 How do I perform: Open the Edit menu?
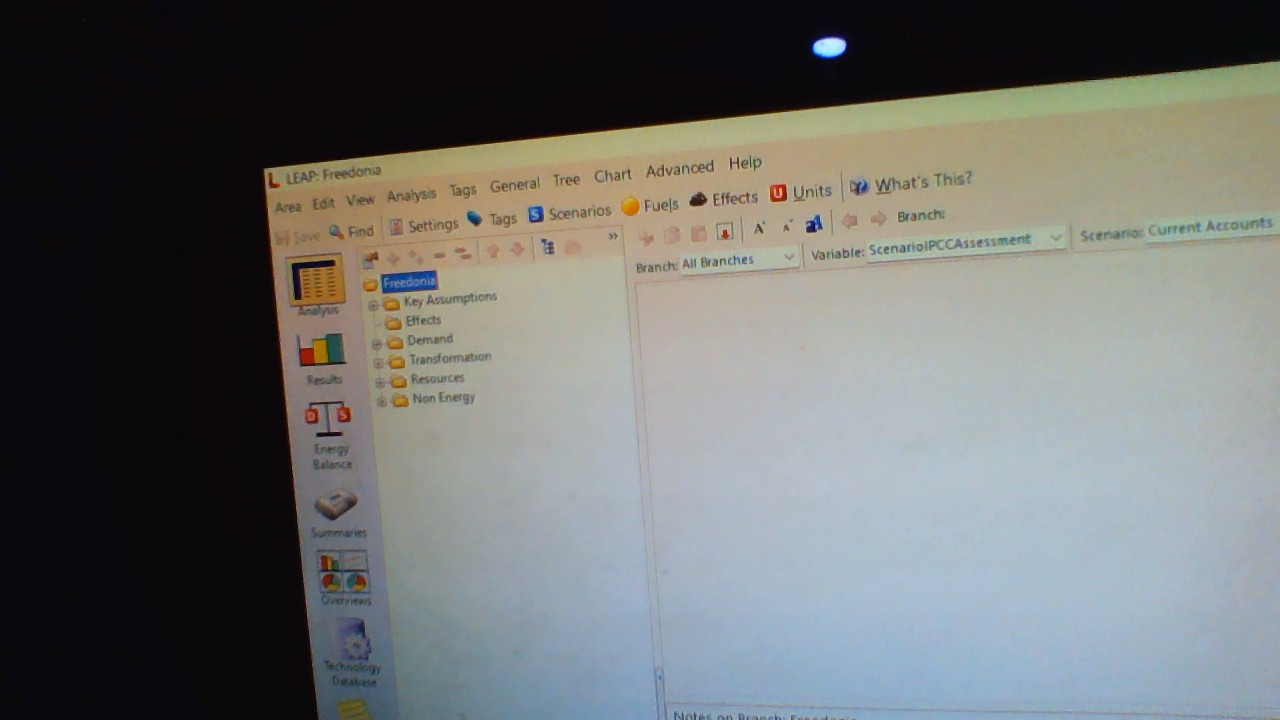coord(323,204)
